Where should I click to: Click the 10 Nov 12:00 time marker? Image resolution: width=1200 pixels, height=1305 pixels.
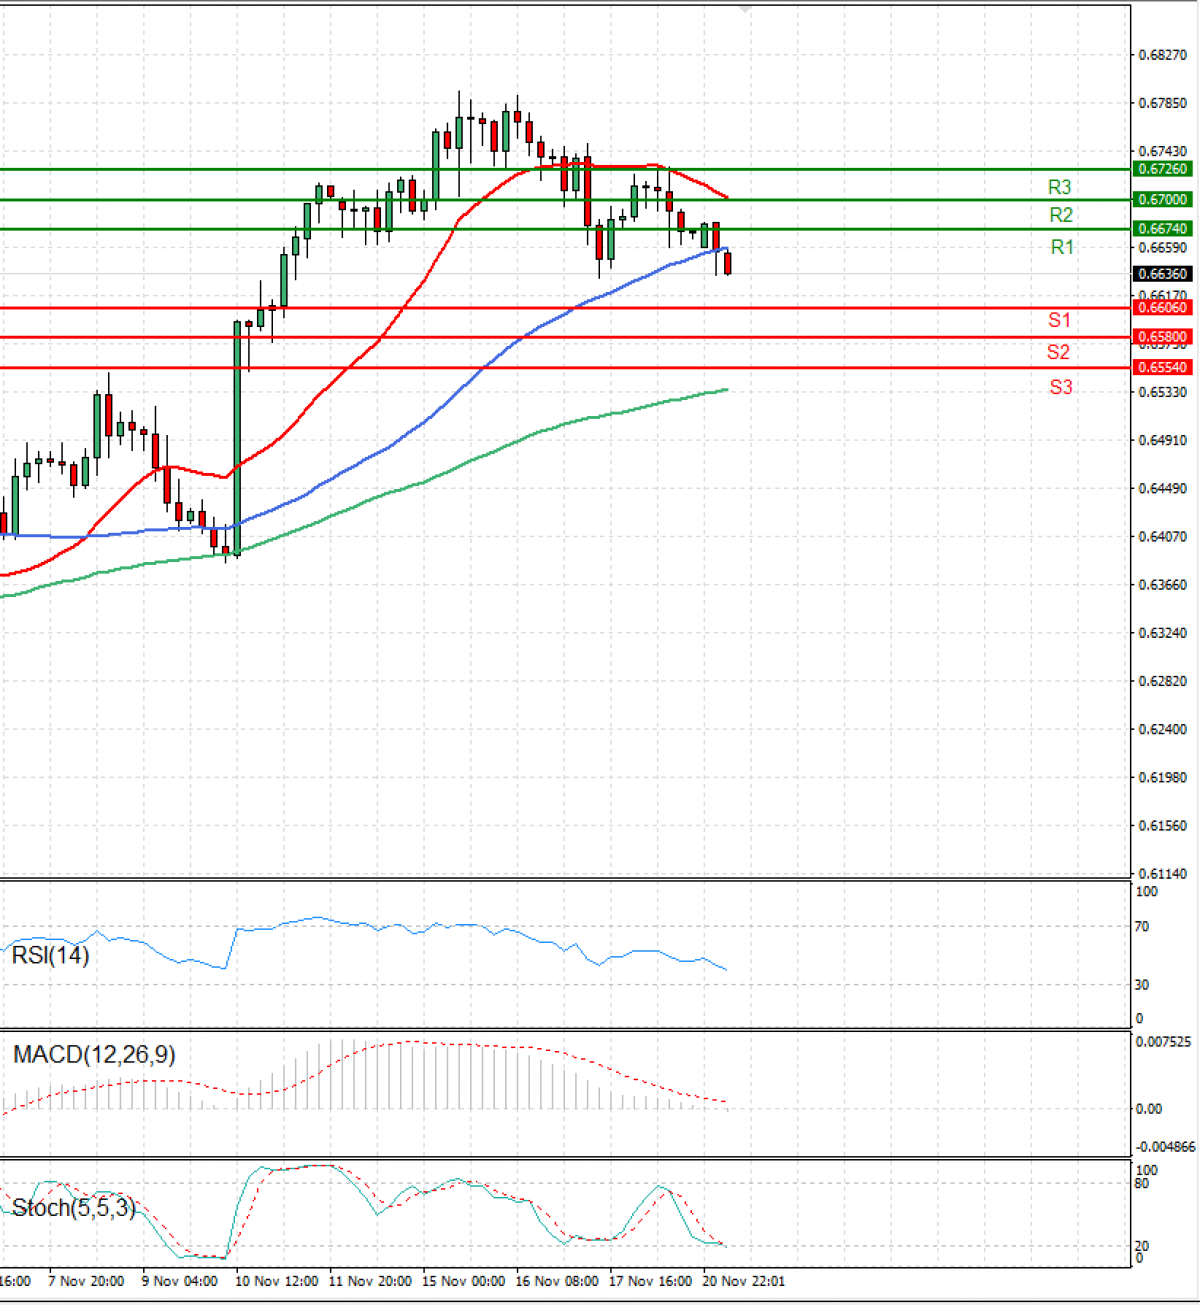click(x=276, y=1281)
